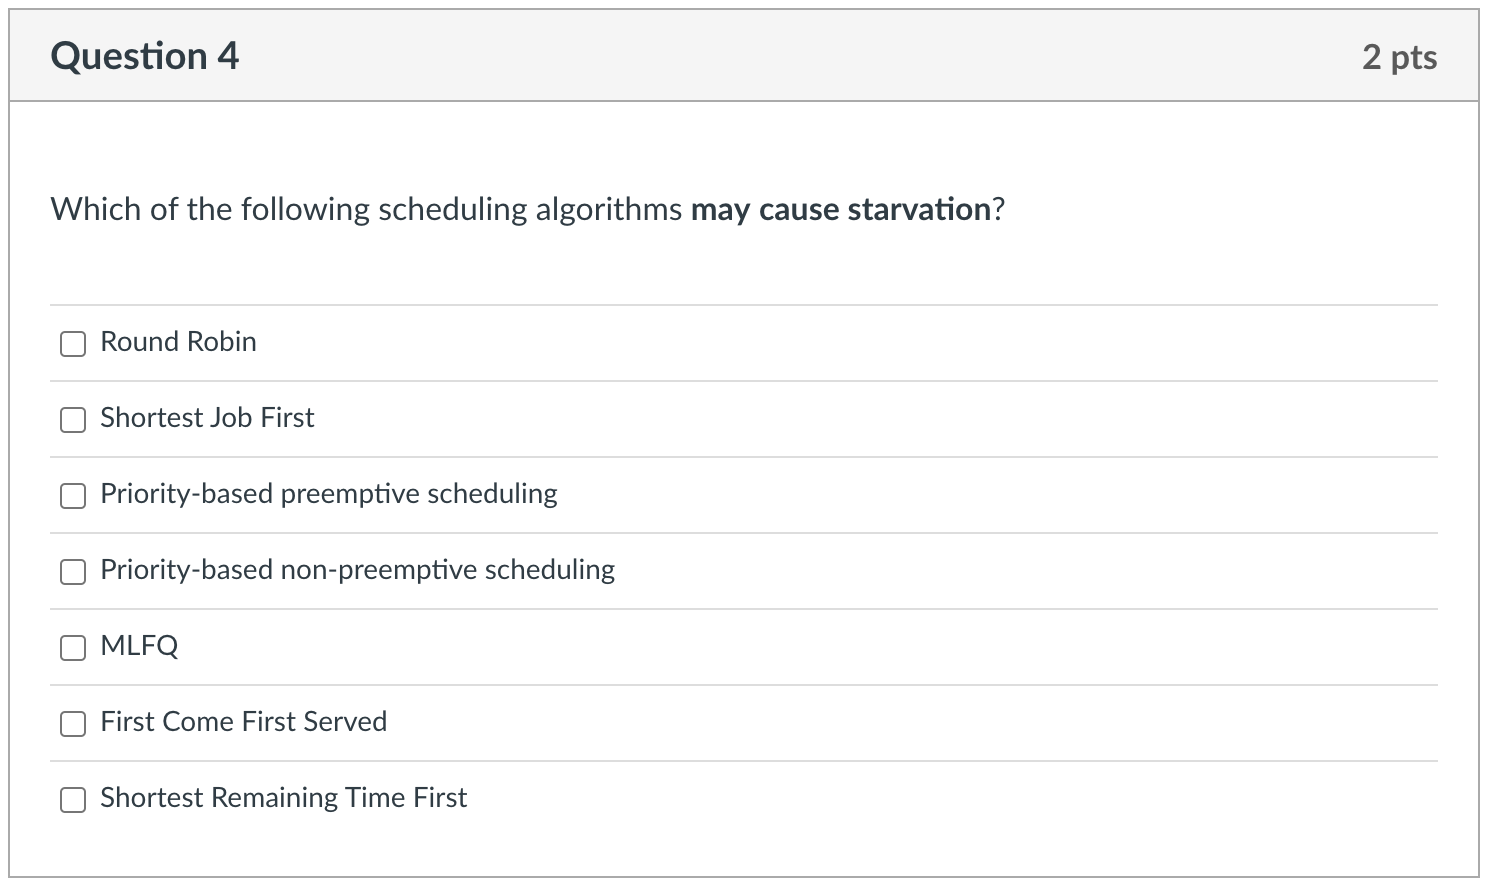Click the Shortest Remaining Time First label

pos(283,798)
